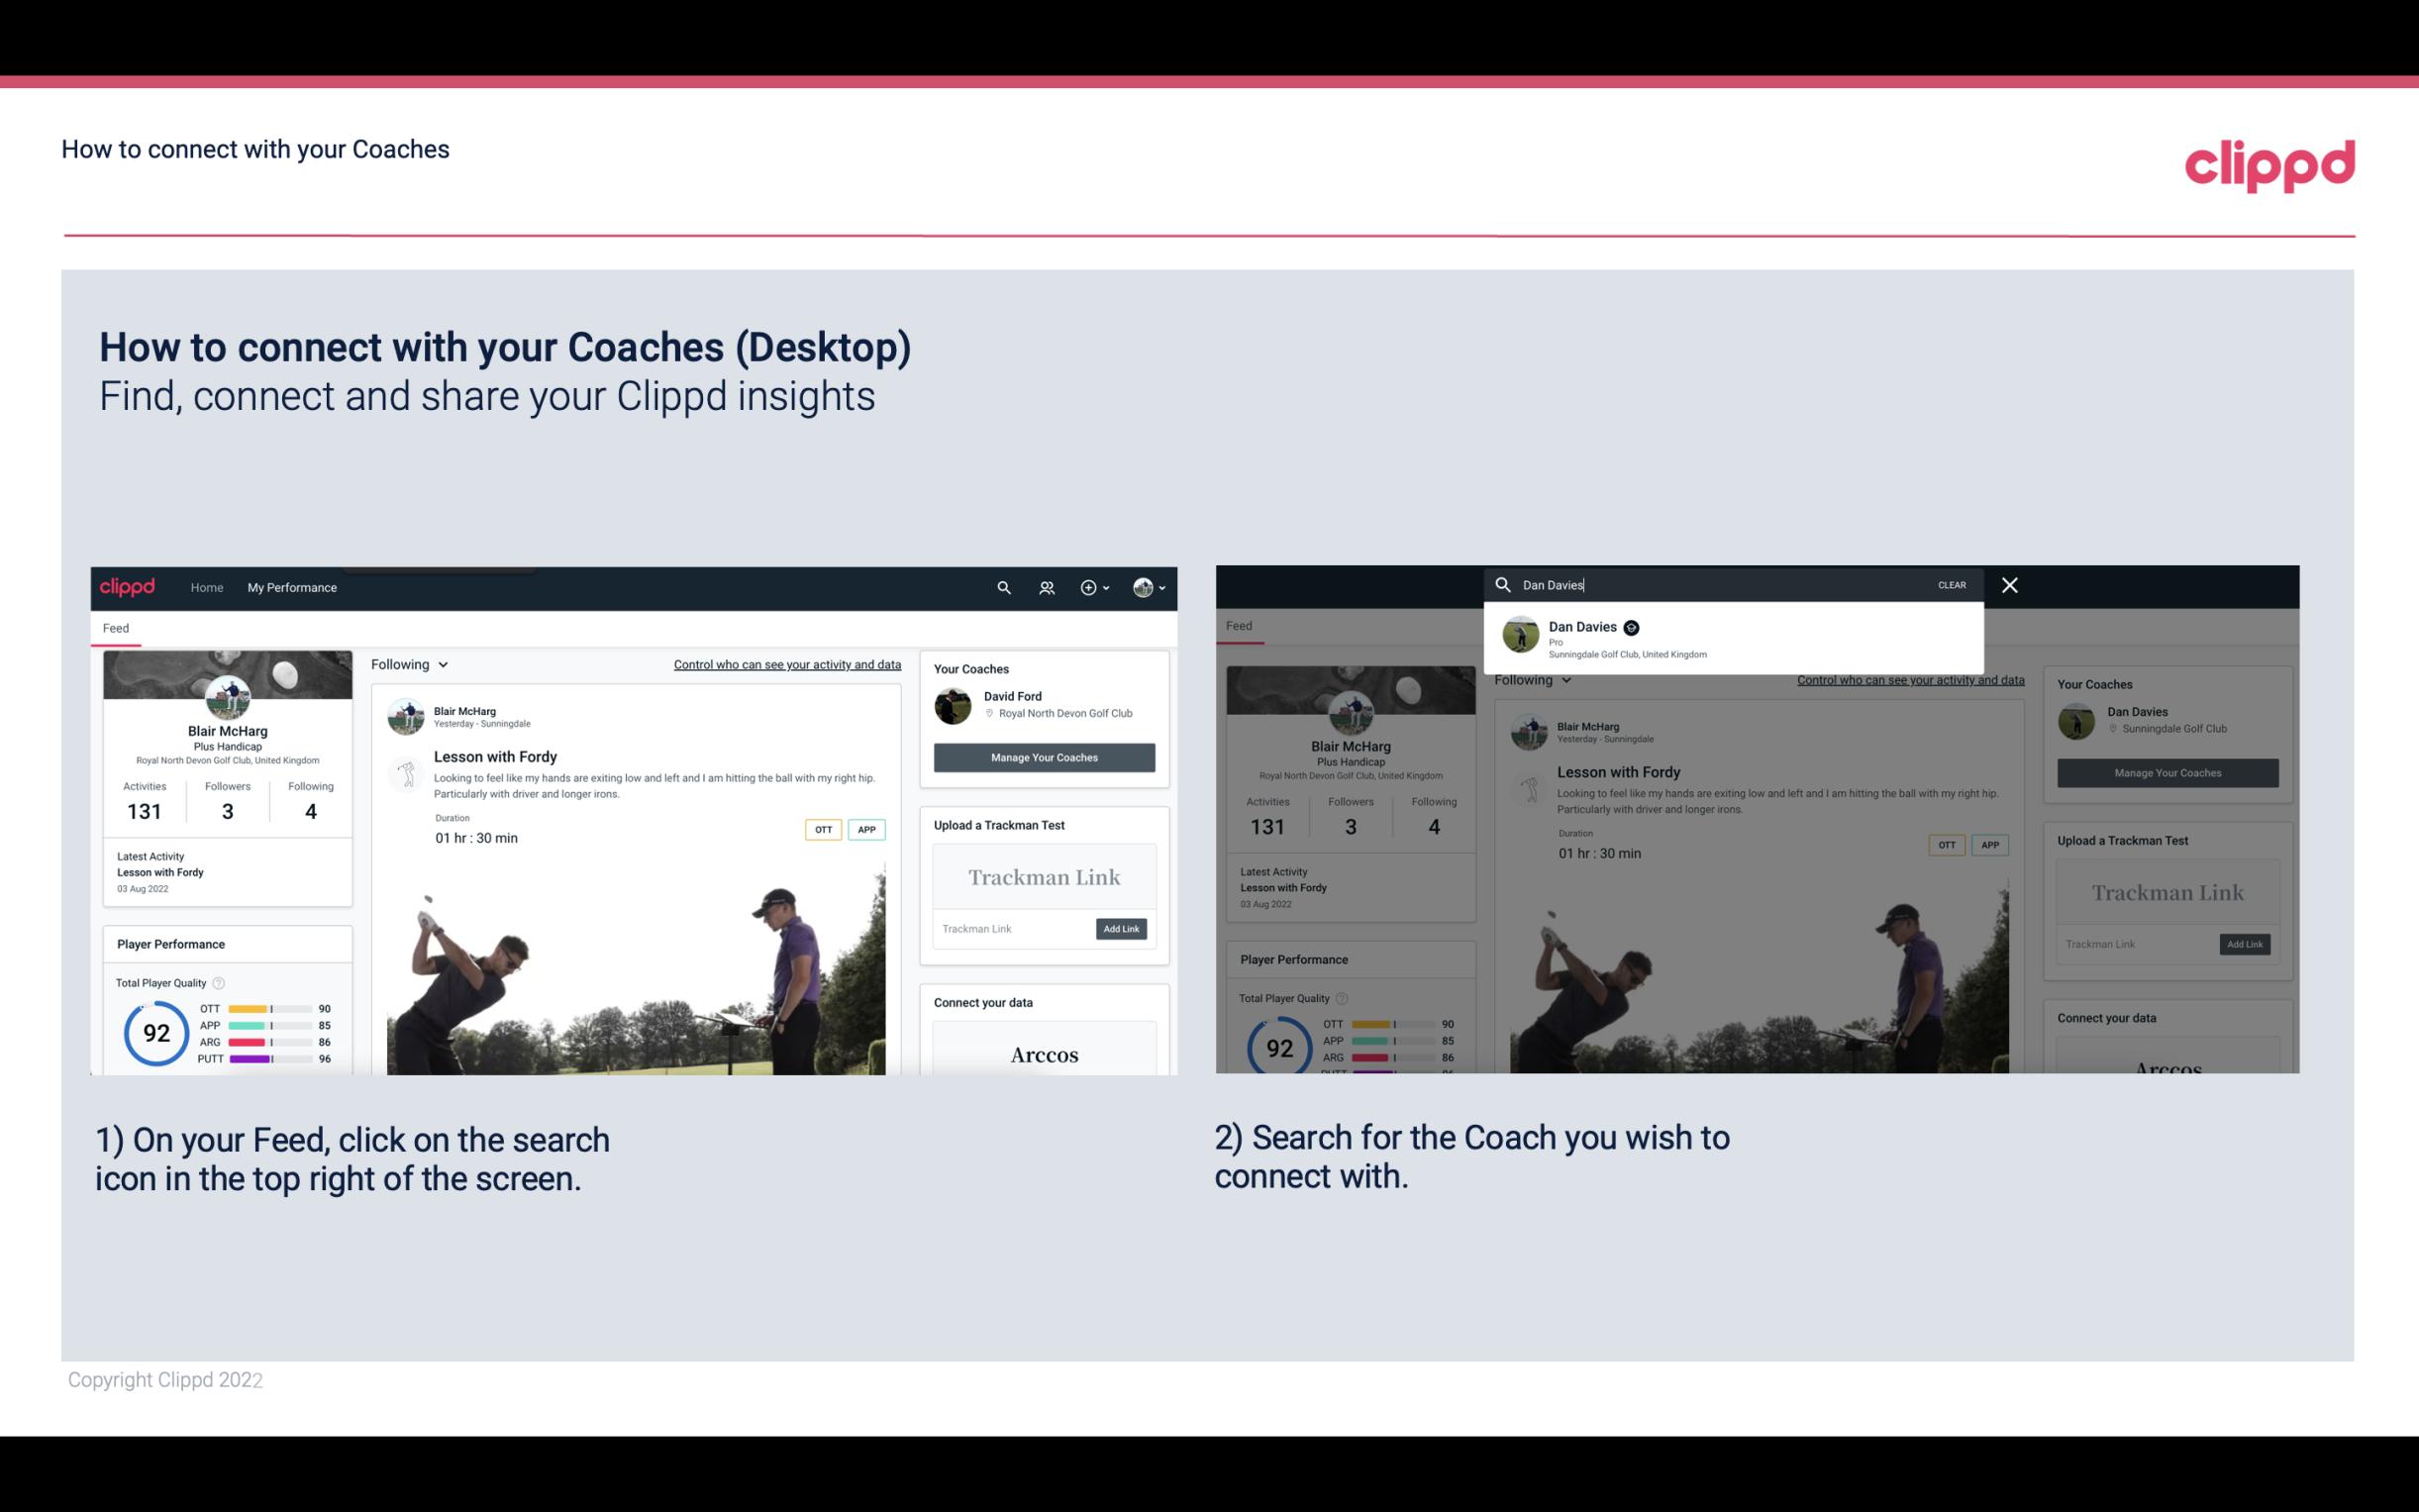Viewport: 2419px width, 1512px height.
Task: Click the APP performance bar icon
Action: click(268, 1026)
